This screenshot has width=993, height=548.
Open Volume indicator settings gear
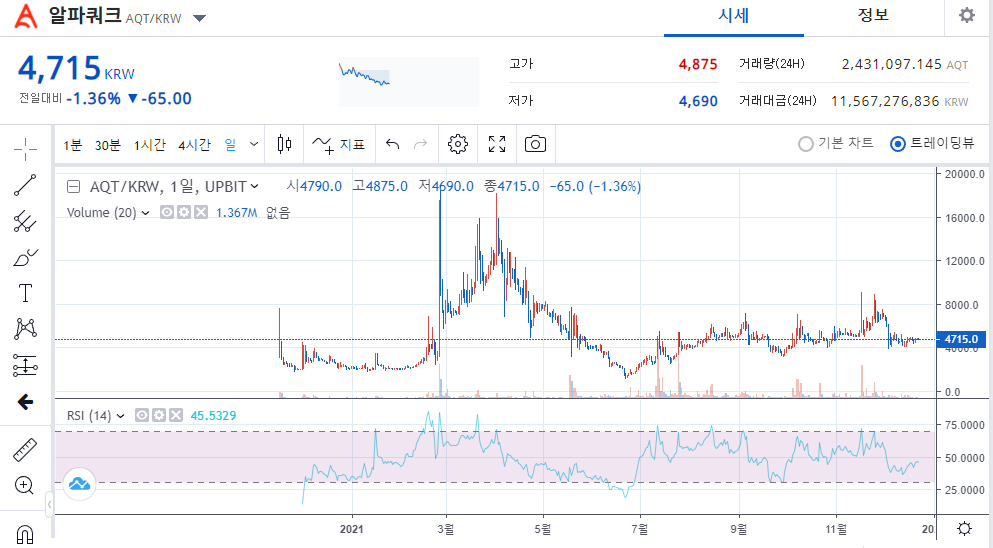click(184, 212)
